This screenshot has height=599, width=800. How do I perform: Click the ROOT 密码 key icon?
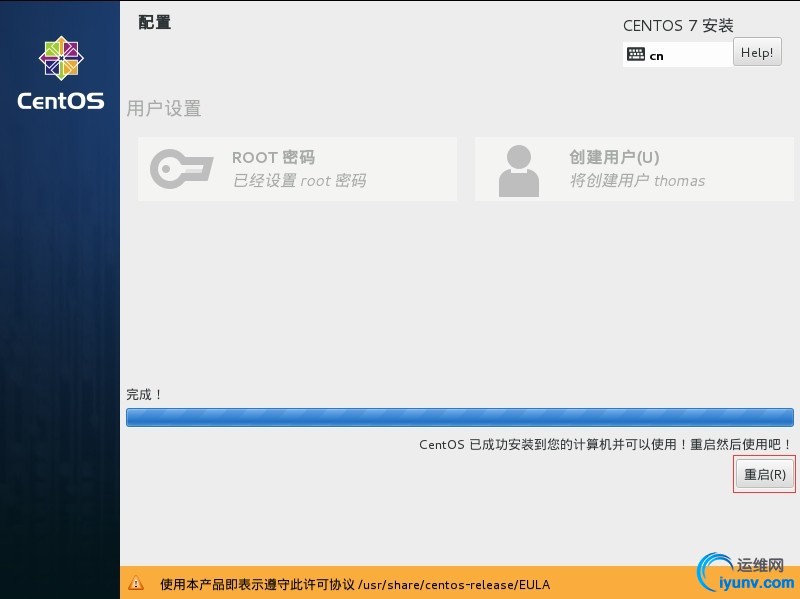182,169
